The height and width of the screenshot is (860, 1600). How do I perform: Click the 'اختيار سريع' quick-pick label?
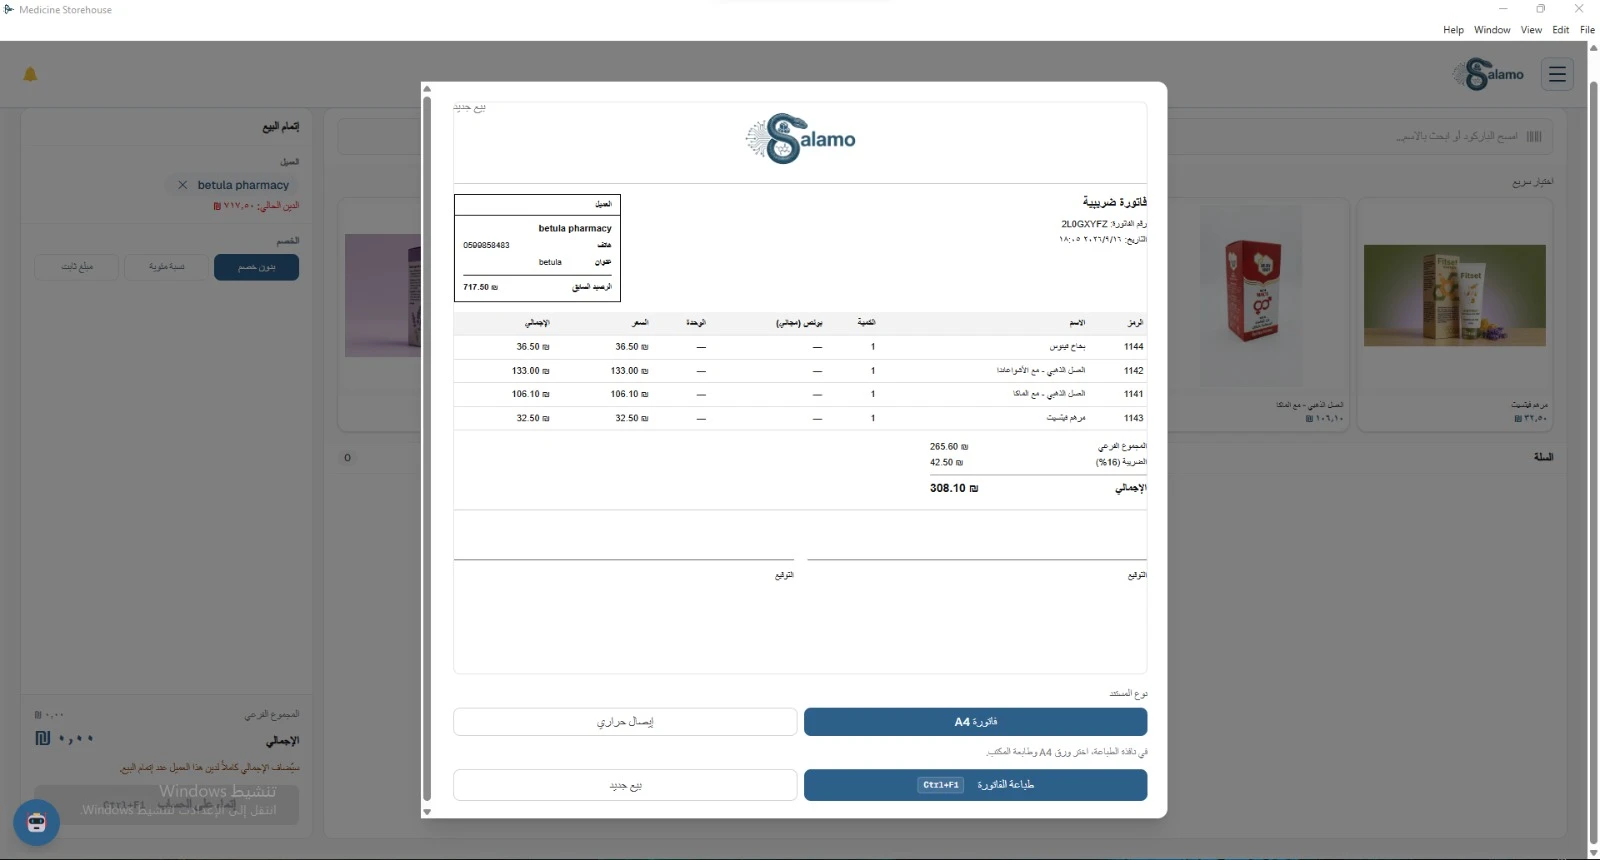point(1532,182)
